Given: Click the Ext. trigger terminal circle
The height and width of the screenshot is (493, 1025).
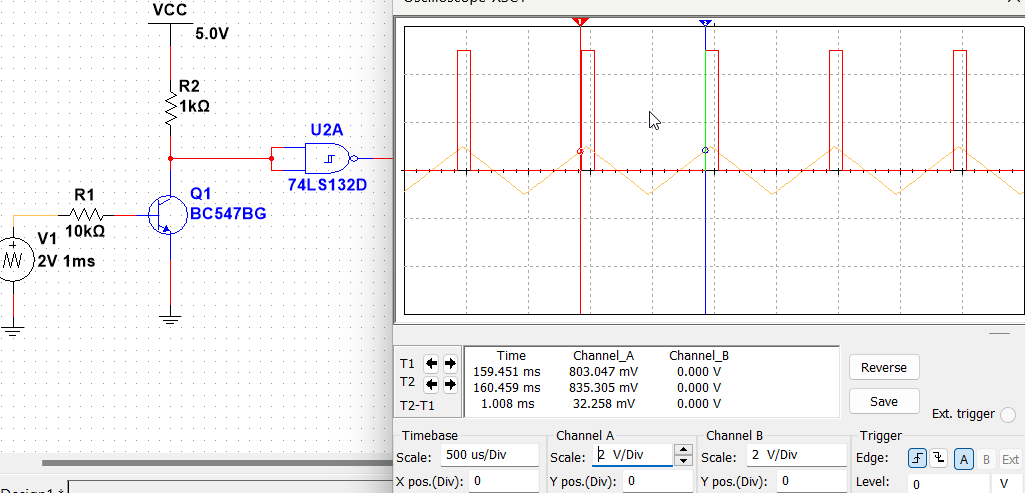Looking at the screenshot, I should [x=1009, y=414].
